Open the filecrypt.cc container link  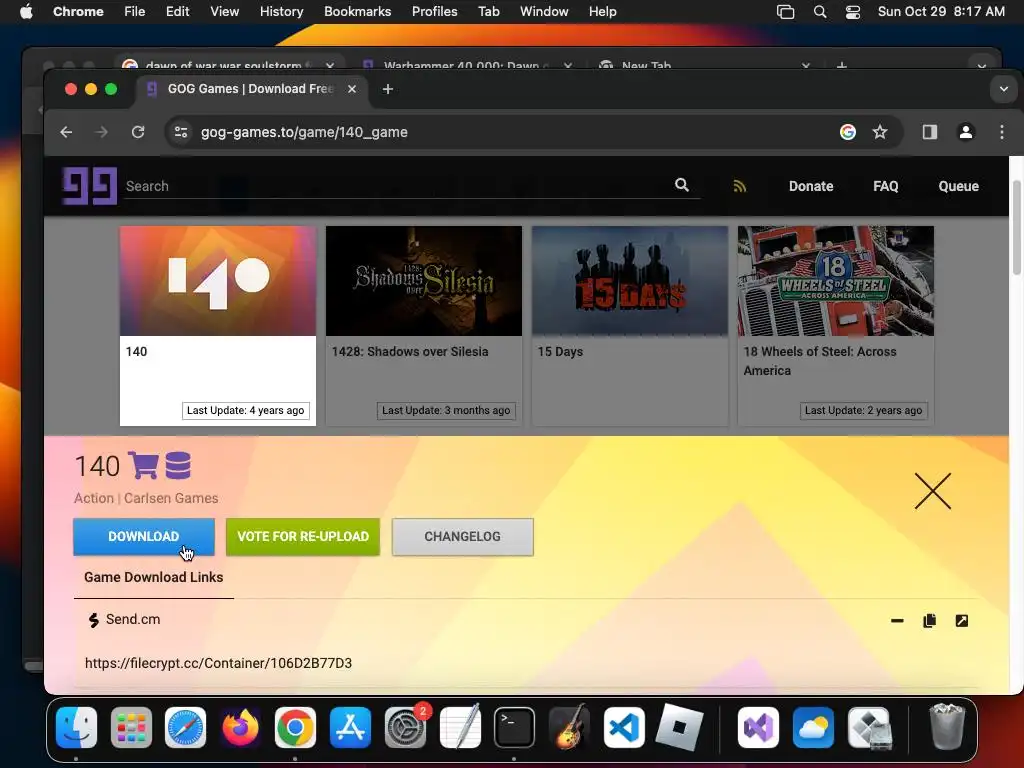pyautogui.click(x=218, y=663)
